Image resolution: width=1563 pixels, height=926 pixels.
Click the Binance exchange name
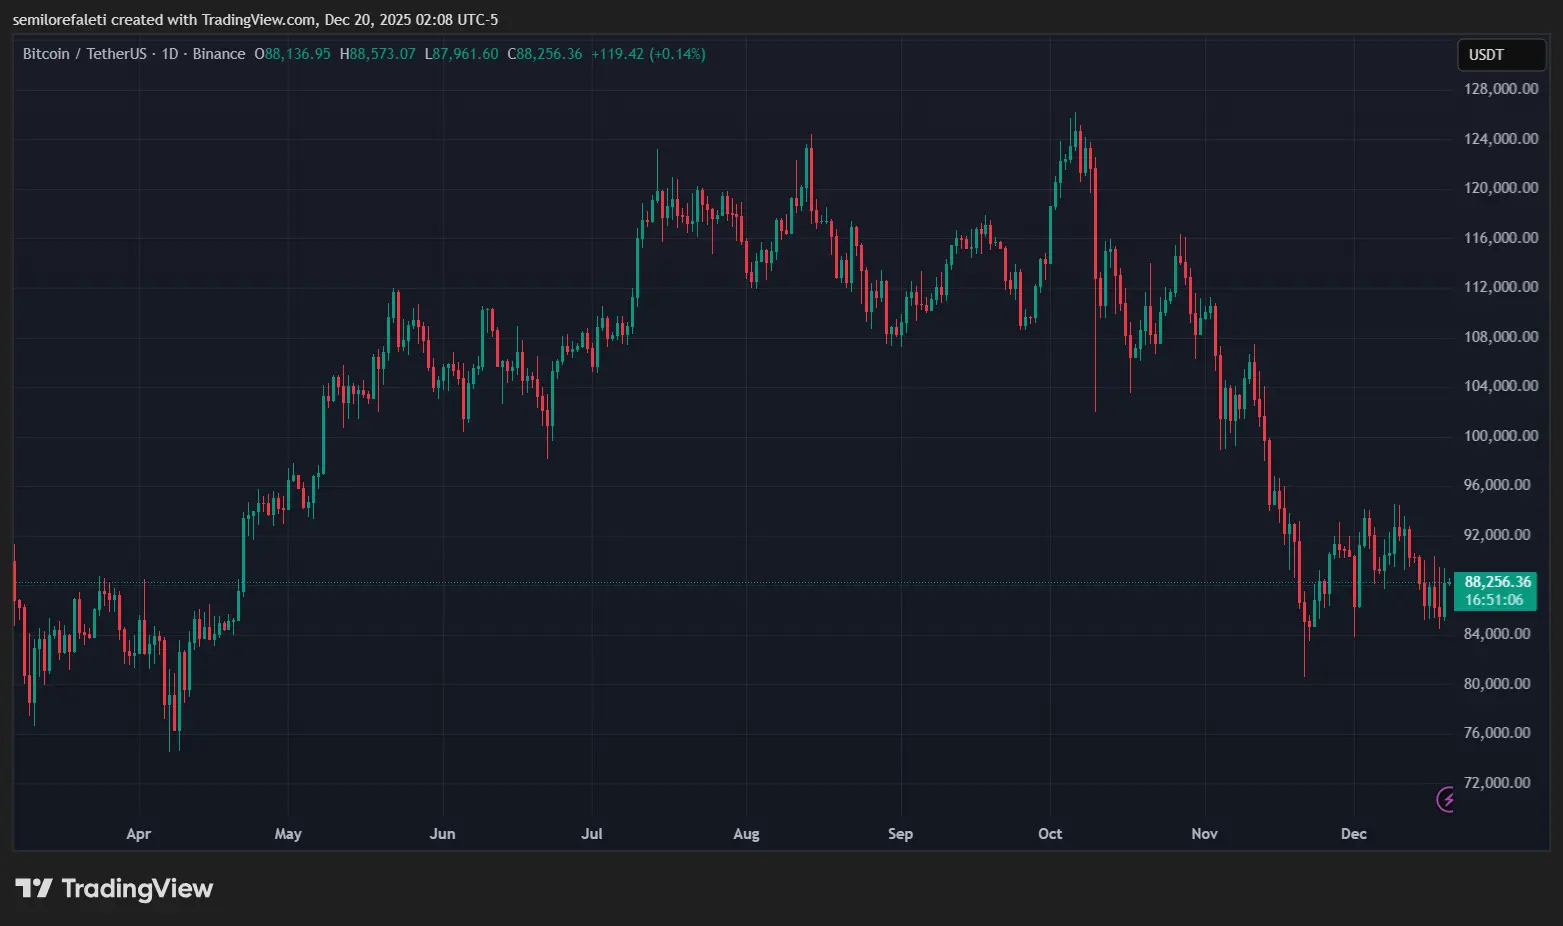point(219,53)
